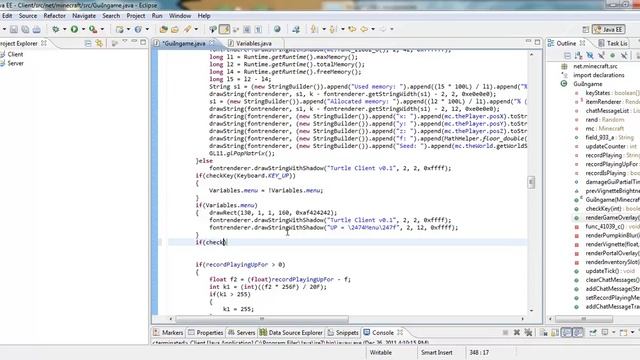Open the Help menu
This screenshot has height=360, width=640.
point(204,16)
